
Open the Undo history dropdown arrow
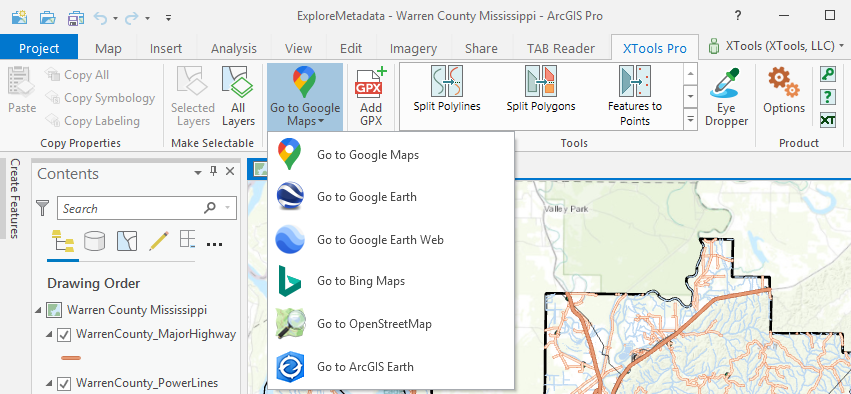coord(116,18)
